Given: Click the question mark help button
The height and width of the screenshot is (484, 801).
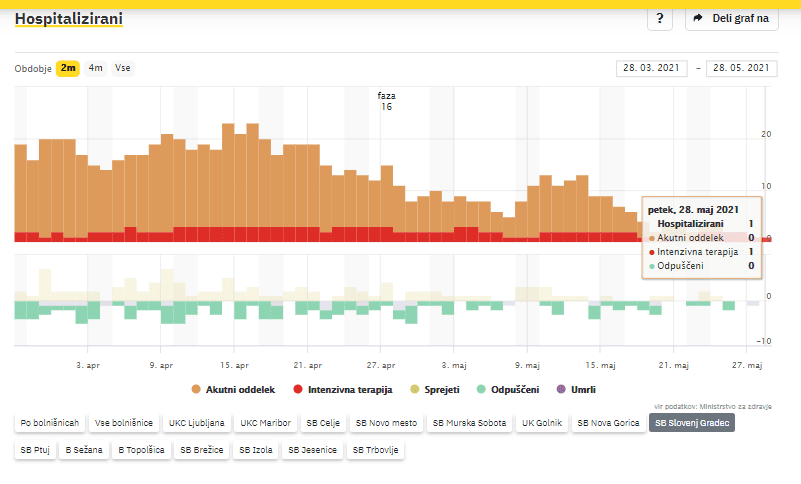Looking at the screenshot, I should point(660,18).
